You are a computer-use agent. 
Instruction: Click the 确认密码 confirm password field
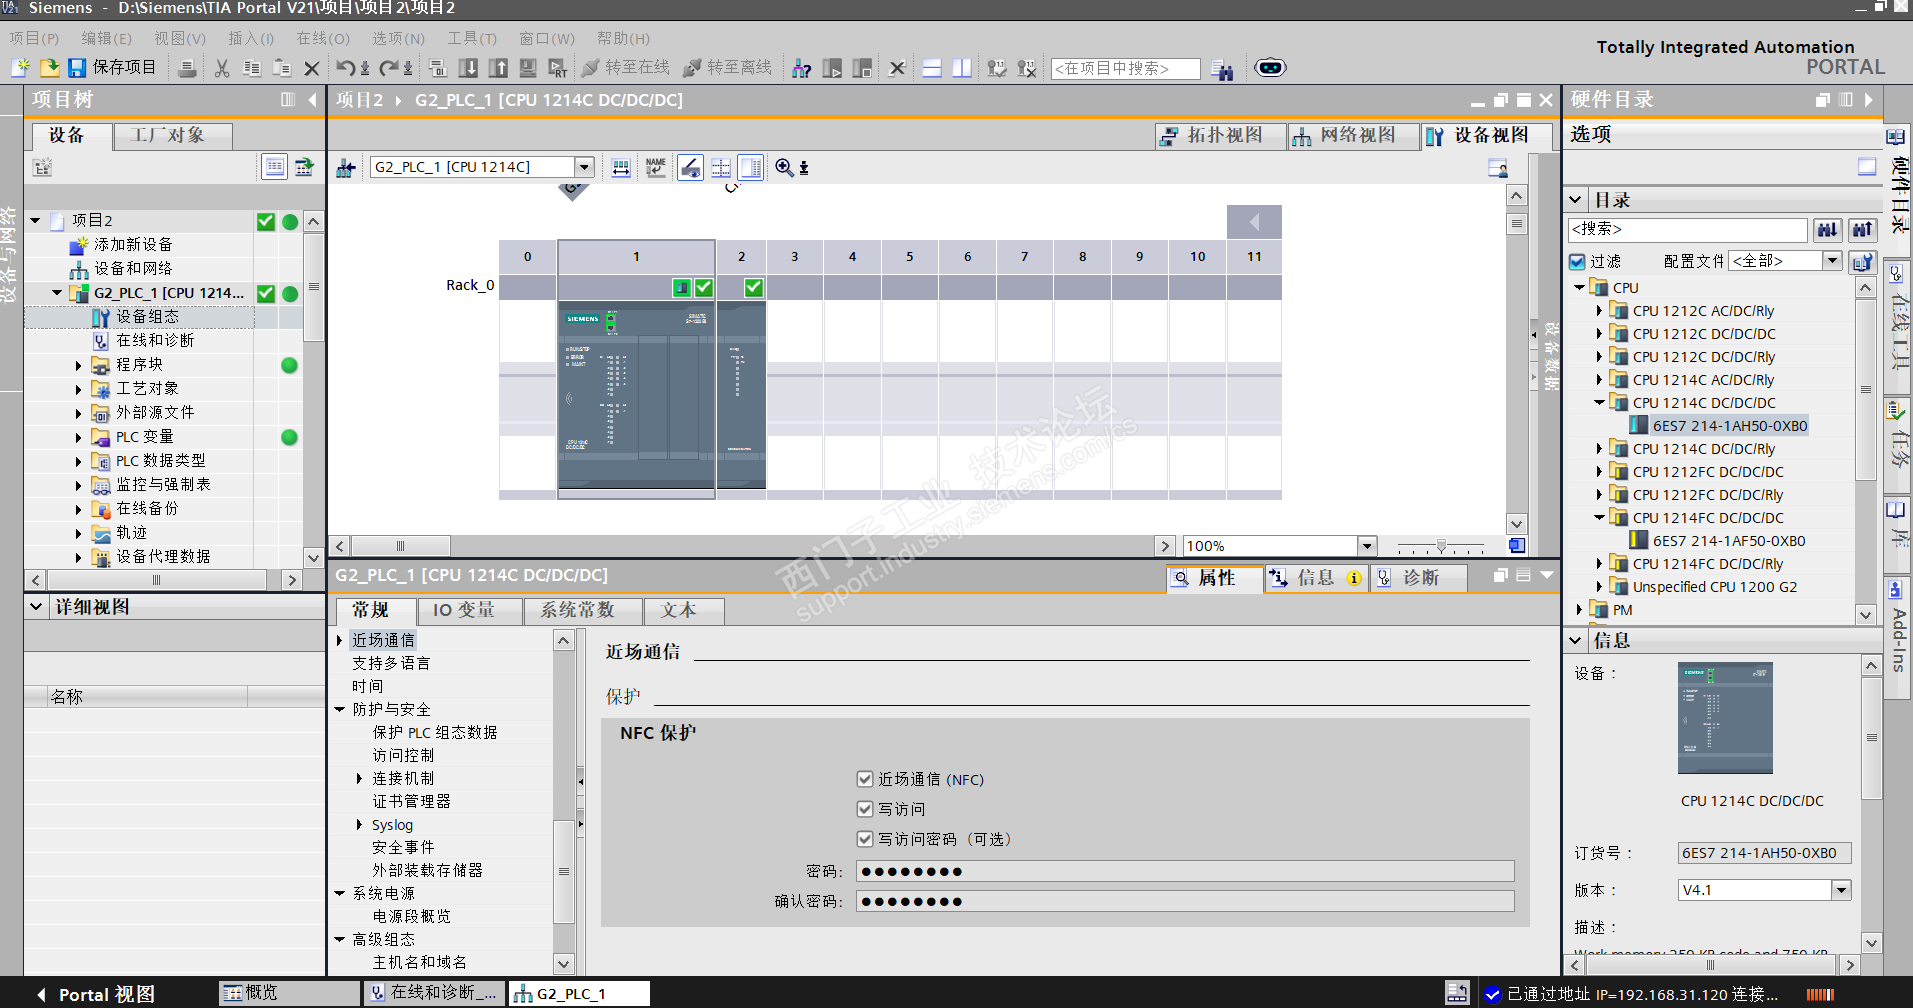click(x=1185, y=901)
